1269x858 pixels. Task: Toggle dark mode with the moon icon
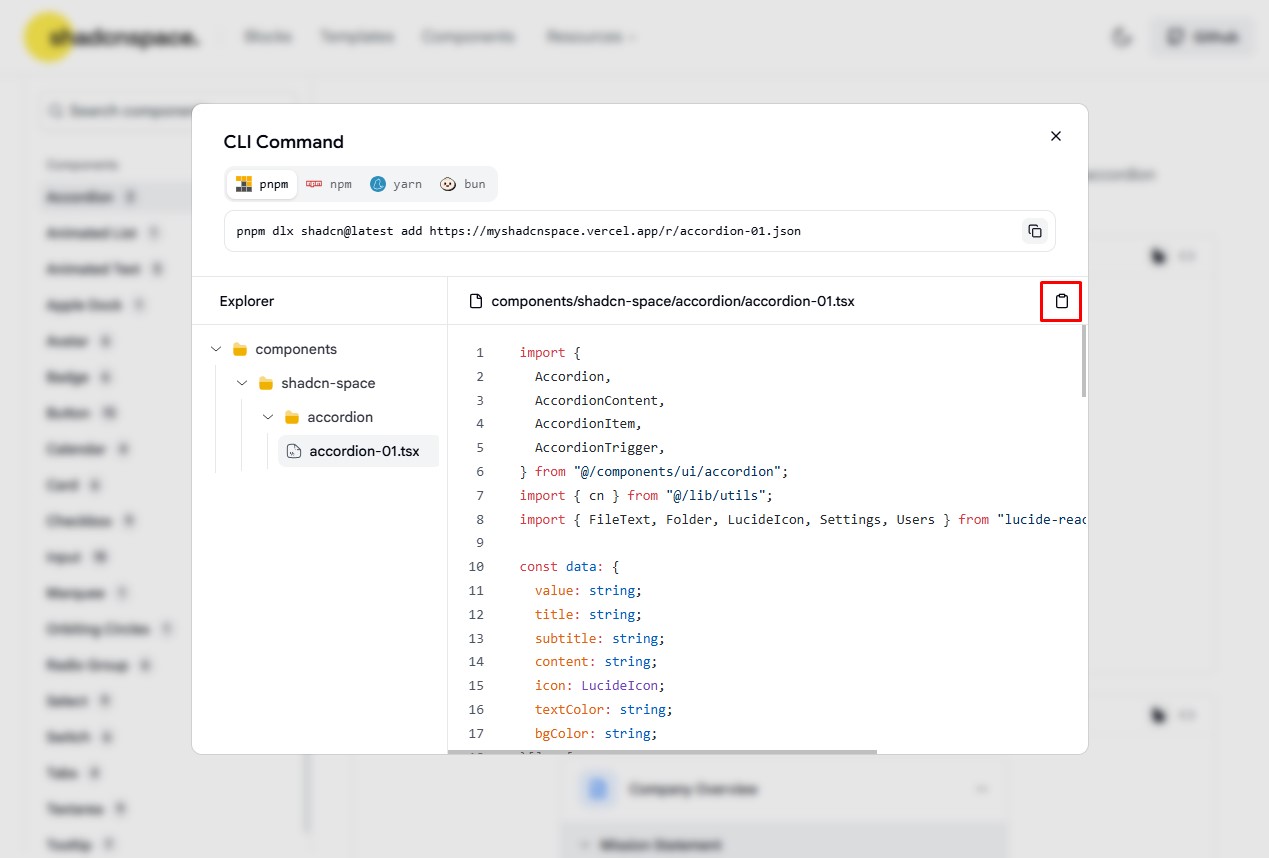point(1121,37)
